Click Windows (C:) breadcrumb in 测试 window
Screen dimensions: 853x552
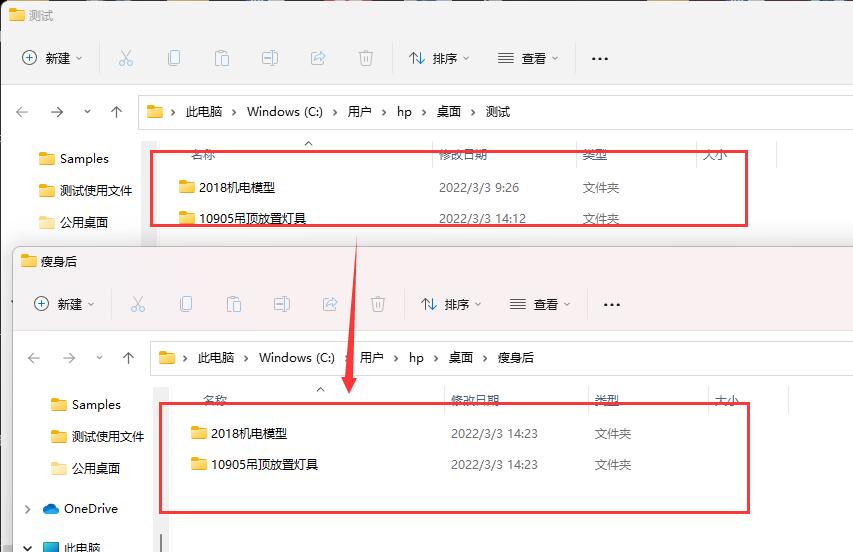coord(285,111)
